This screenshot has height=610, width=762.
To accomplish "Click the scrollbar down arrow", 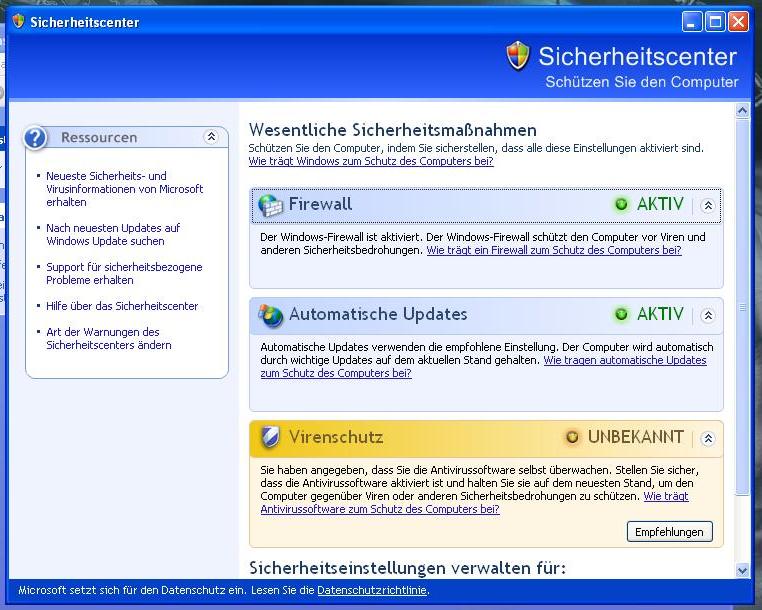I will click(x=742, y=570).
